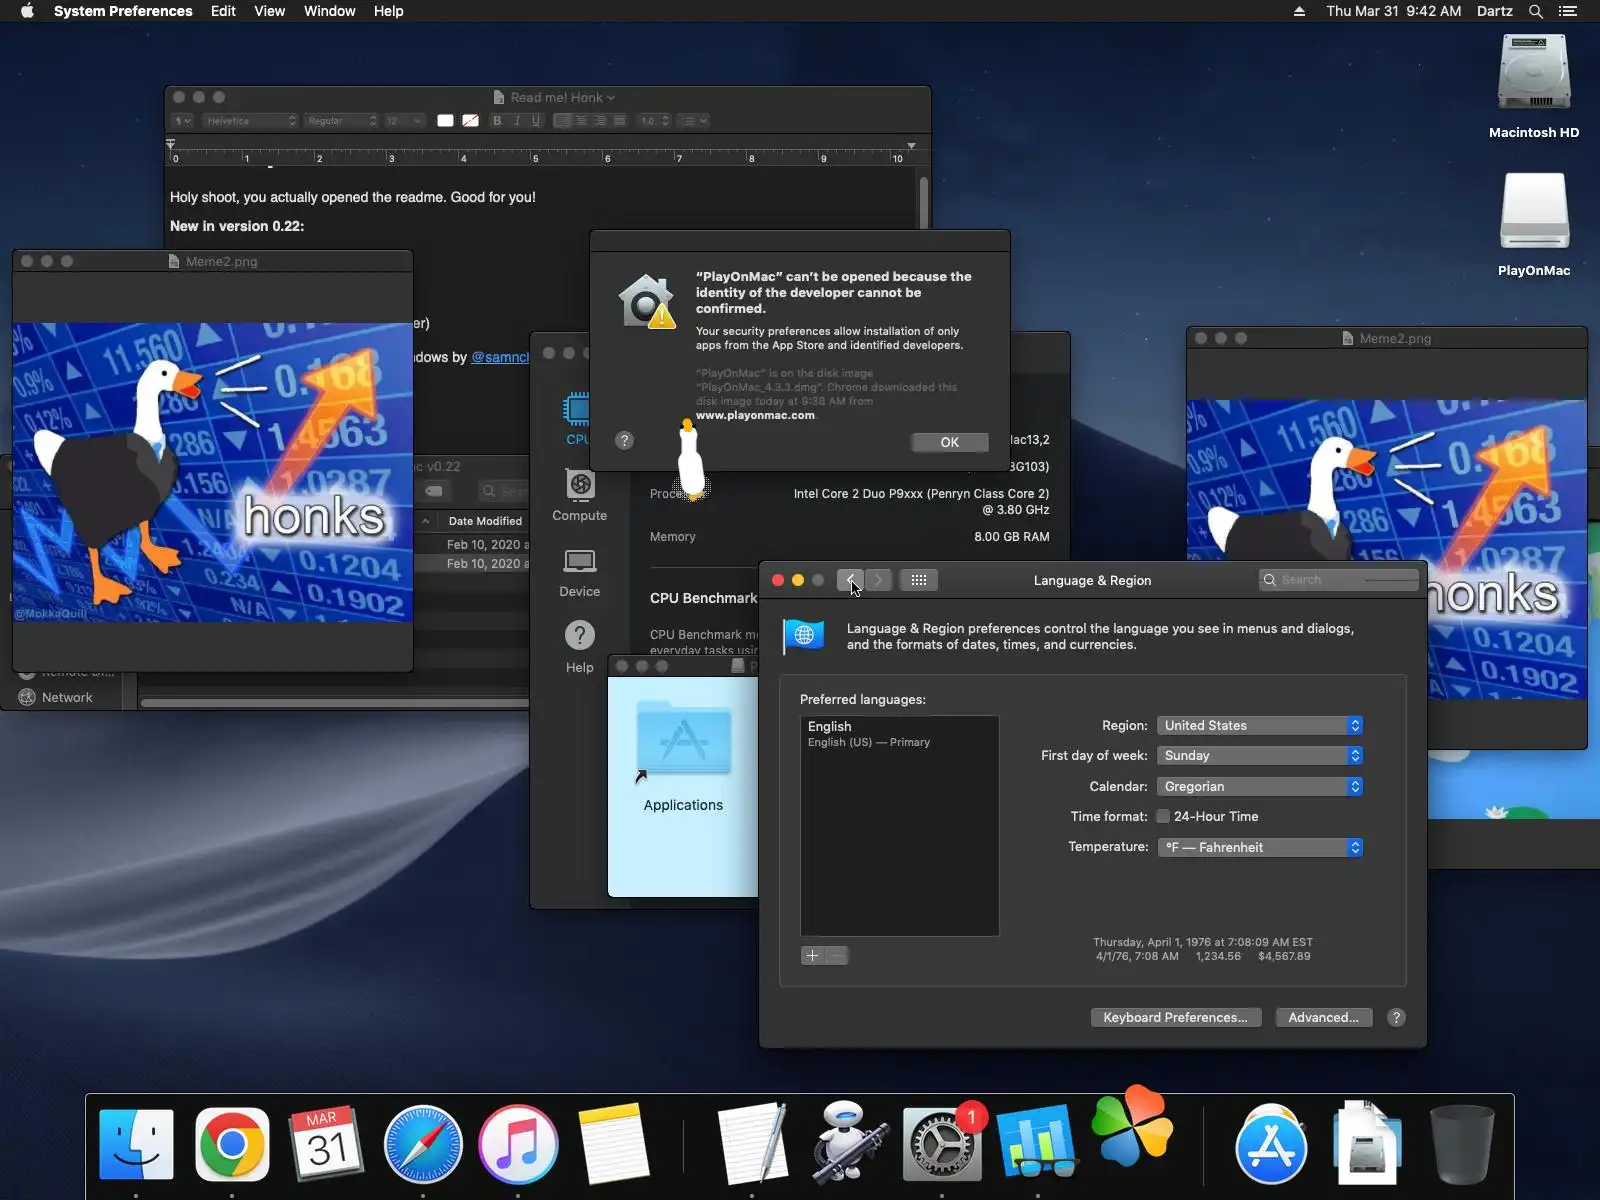Open Notification Center in menu bar
This screenshot has width=1600, height=1200.
[x=1568, y=11]
